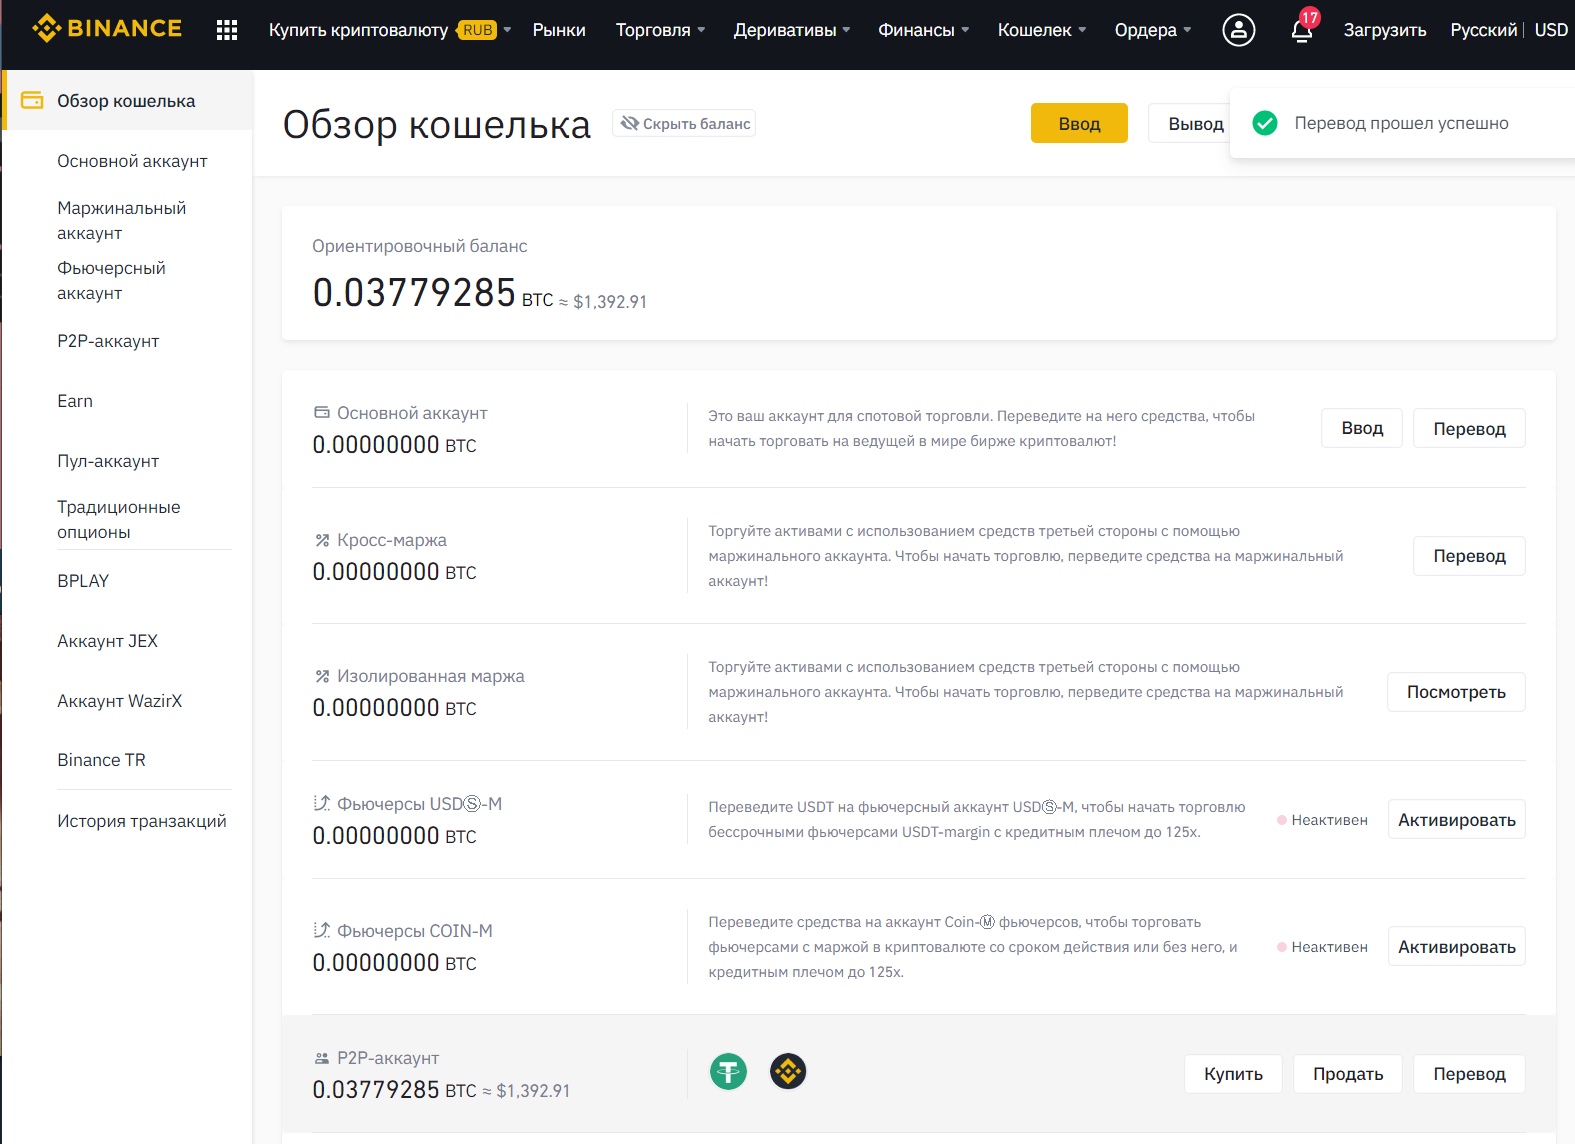Click Продать in the P2P-аккаунт row
Screen dimensions: 1575x1144
(1348, 1074)
